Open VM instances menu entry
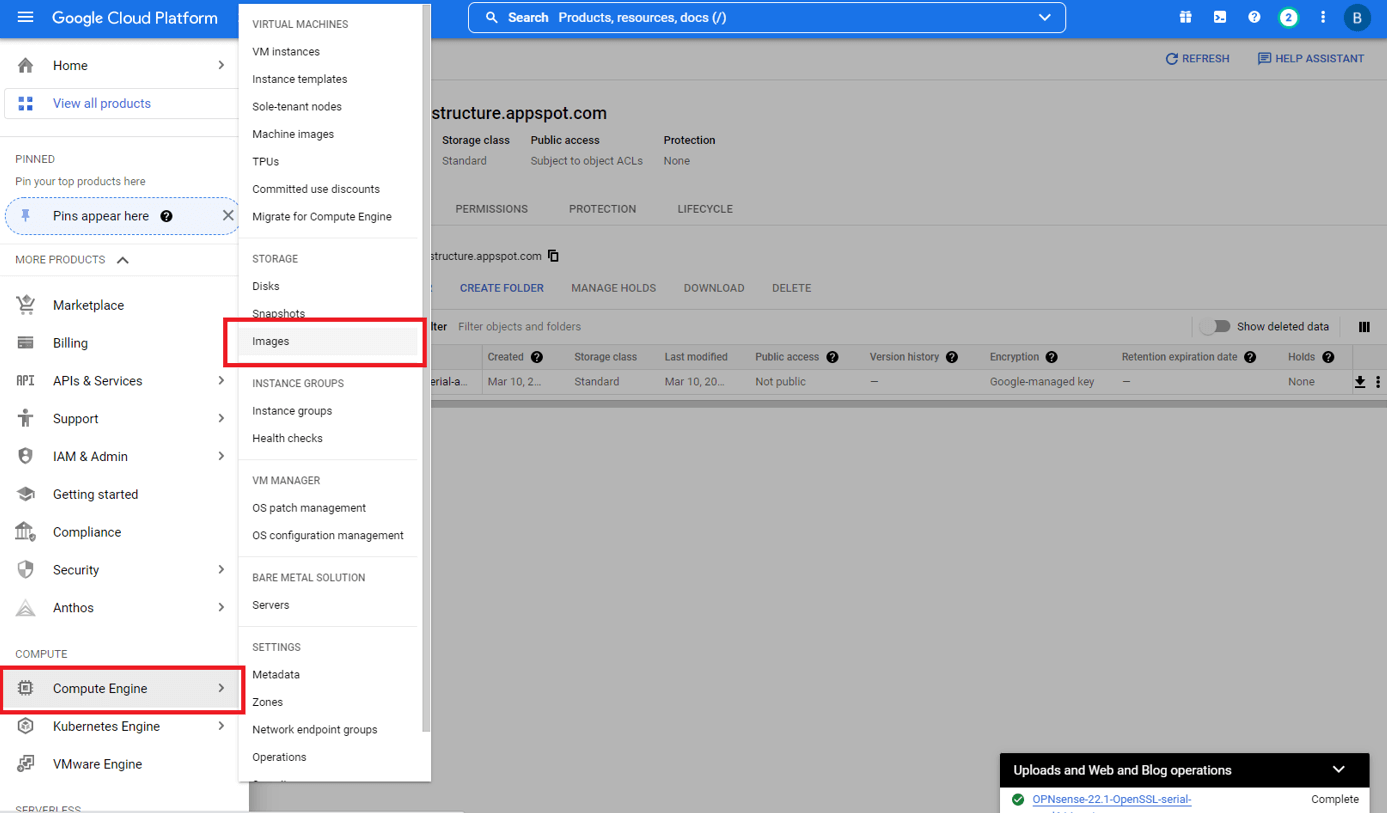 tap(286, 52)
